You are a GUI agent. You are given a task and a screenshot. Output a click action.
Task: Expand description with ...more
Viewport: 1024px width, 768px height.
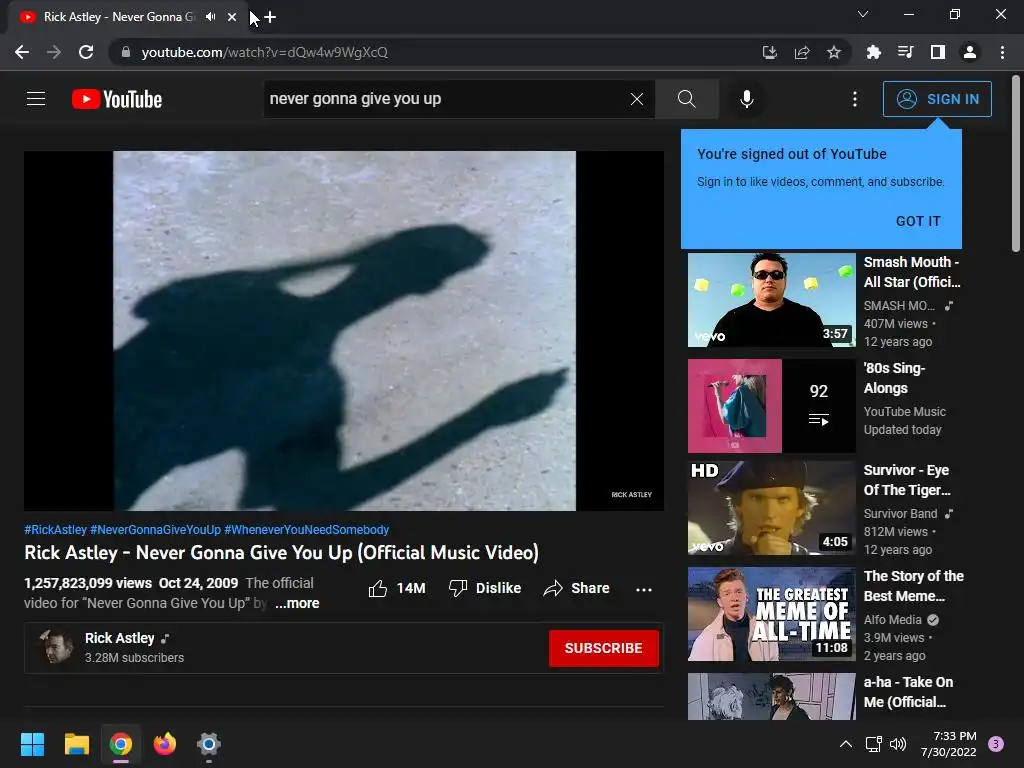coord(297,603)
